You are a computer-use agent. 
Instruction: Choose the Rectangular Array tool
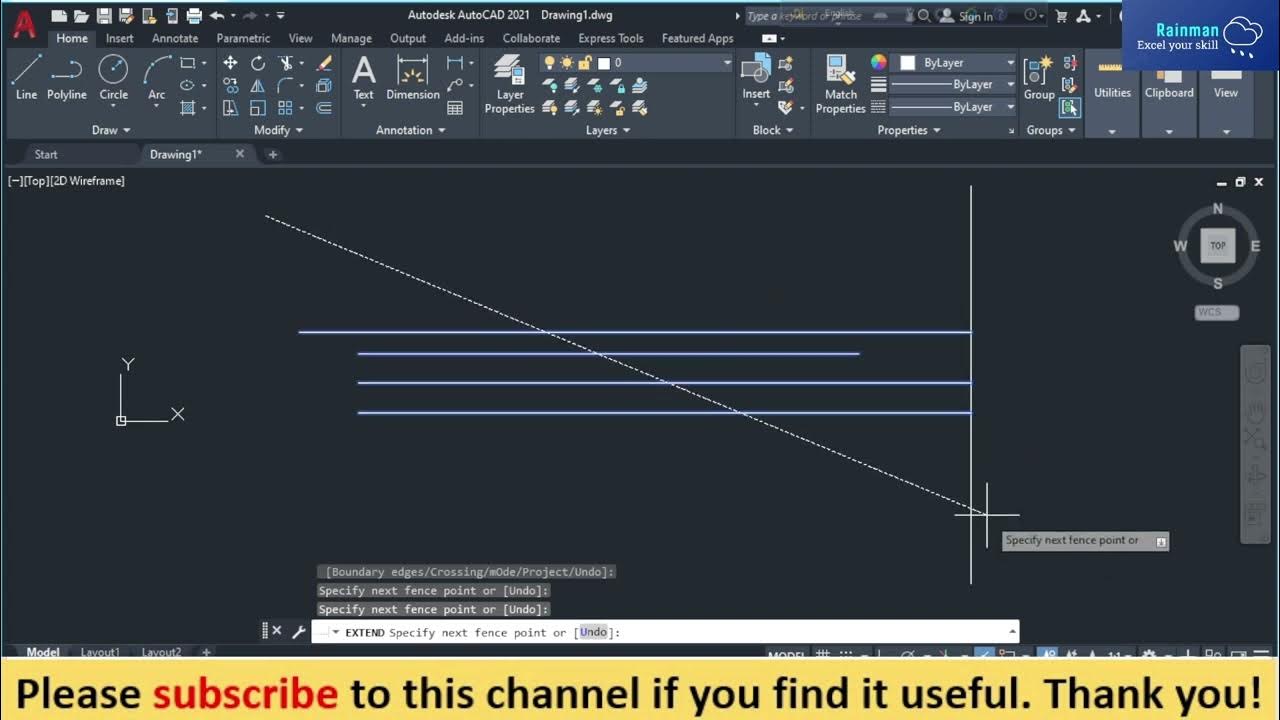286,108
